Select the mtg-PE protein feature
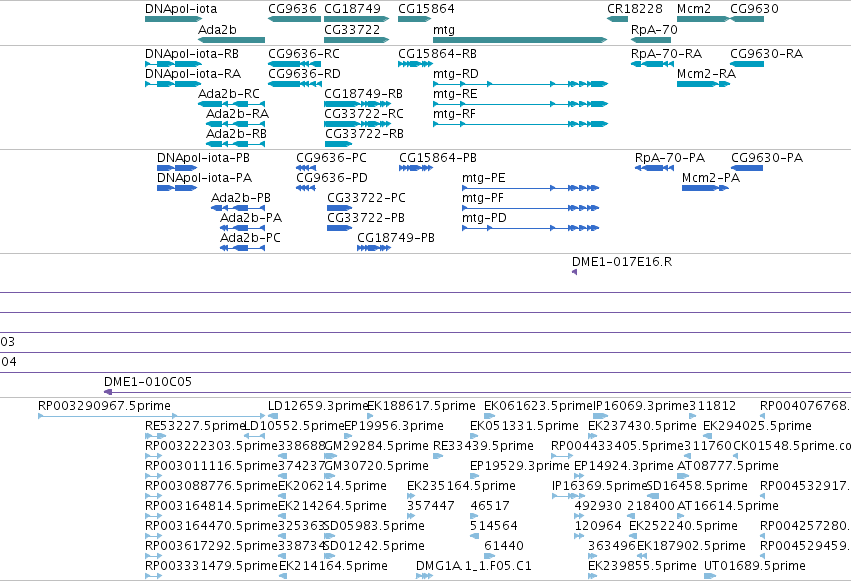Viewport: 851px width, 581px height. [530, 188]
